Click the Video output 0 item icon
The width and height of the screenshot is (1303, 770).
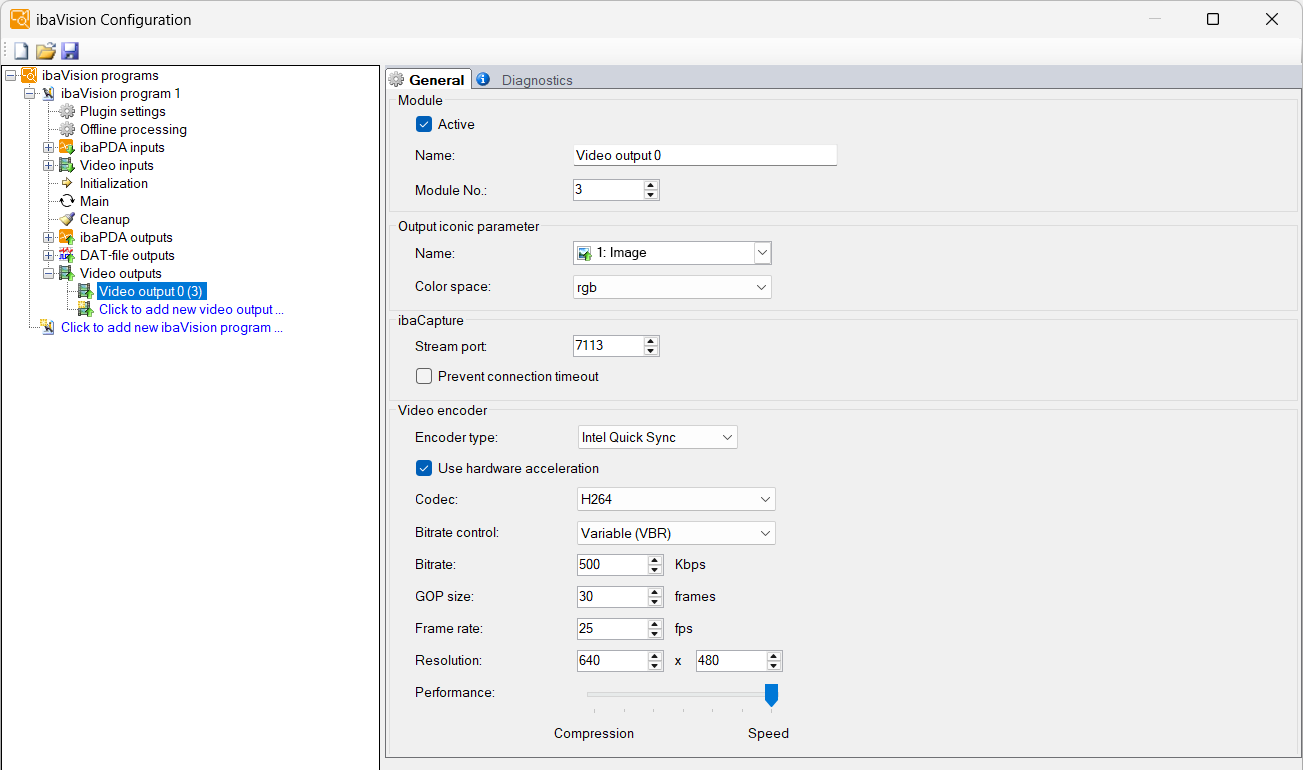click(86, 291)
